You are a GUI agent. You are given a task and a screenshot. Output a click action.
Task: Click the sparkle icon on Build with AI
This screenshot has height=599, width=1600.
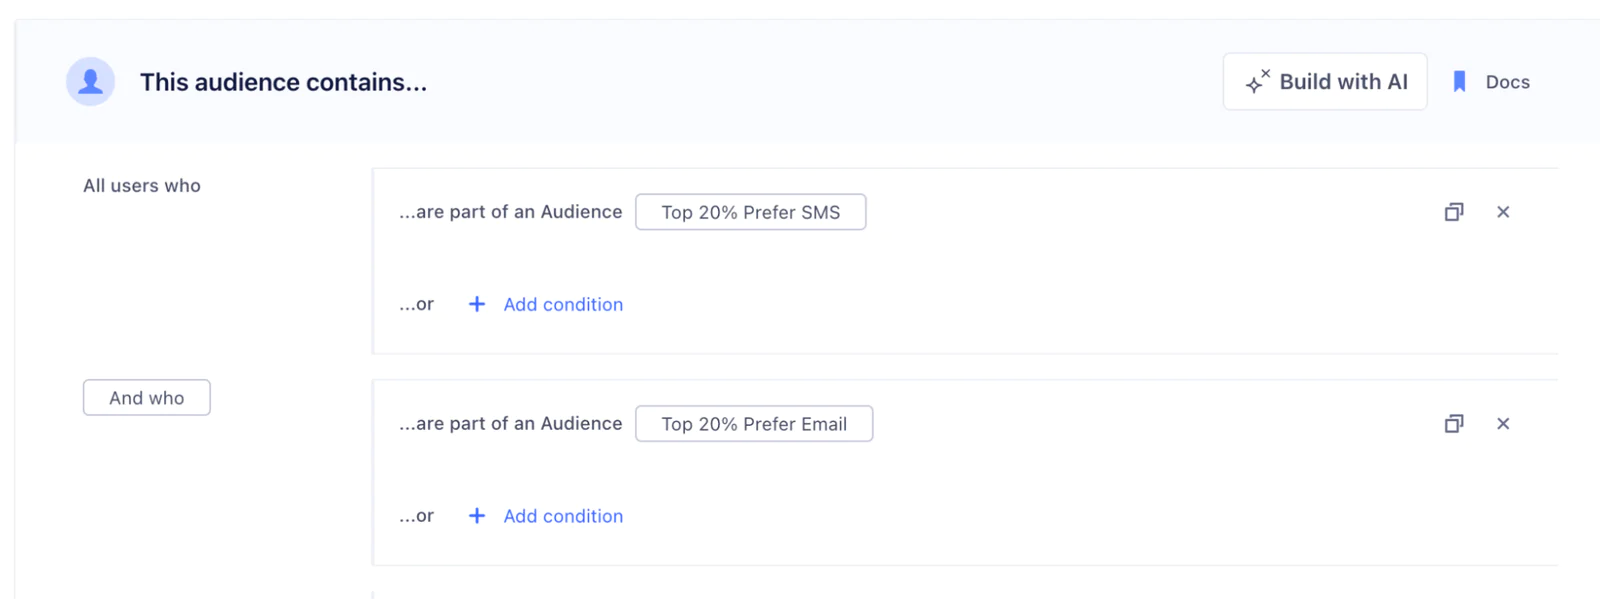click(x=1257, y=82)
